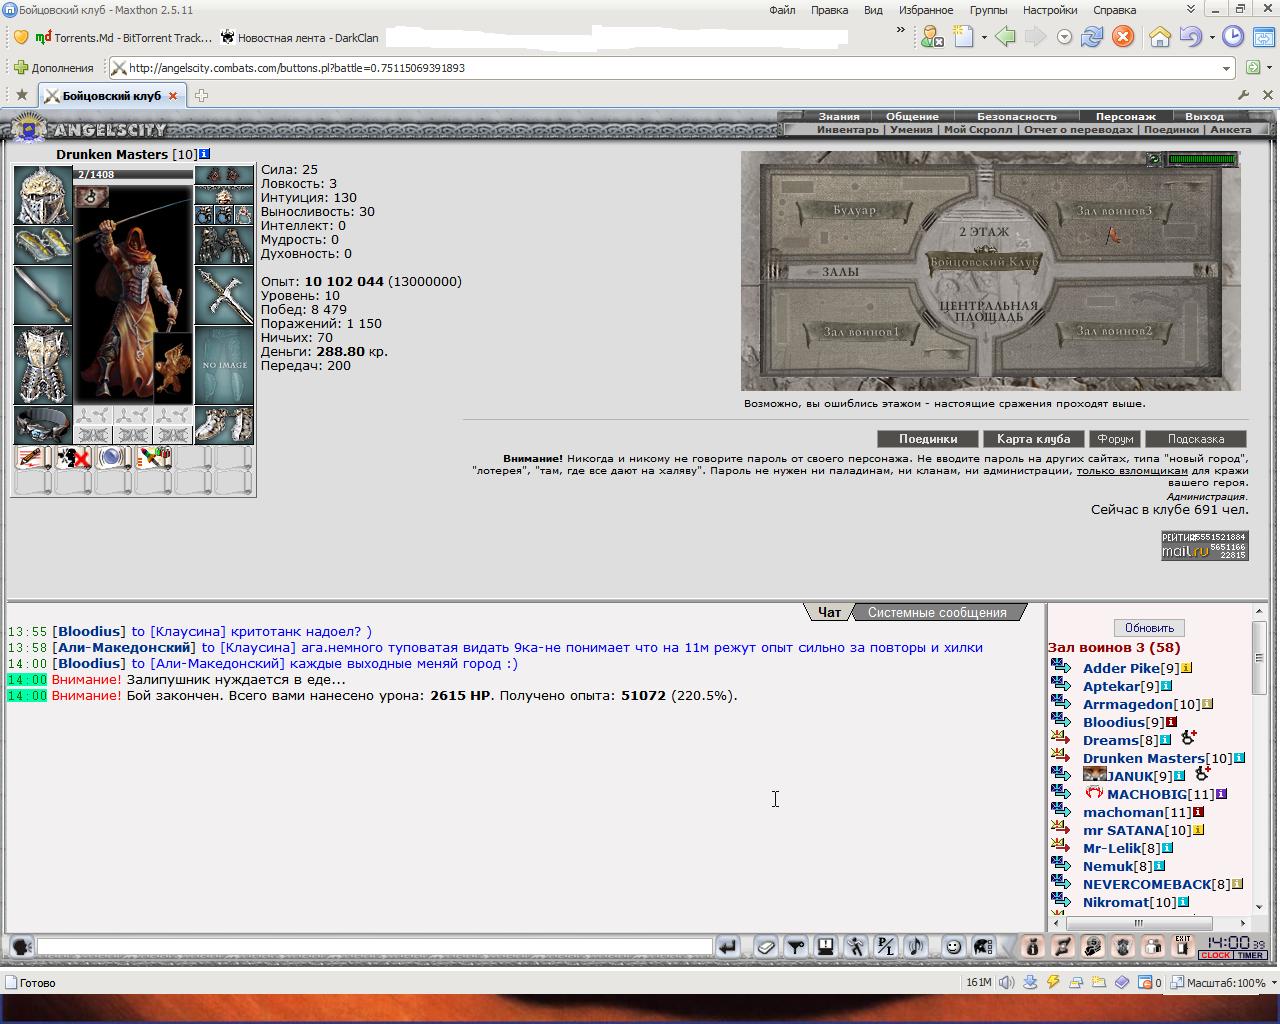Click the plate armor equipment slot

click(43, 365)
